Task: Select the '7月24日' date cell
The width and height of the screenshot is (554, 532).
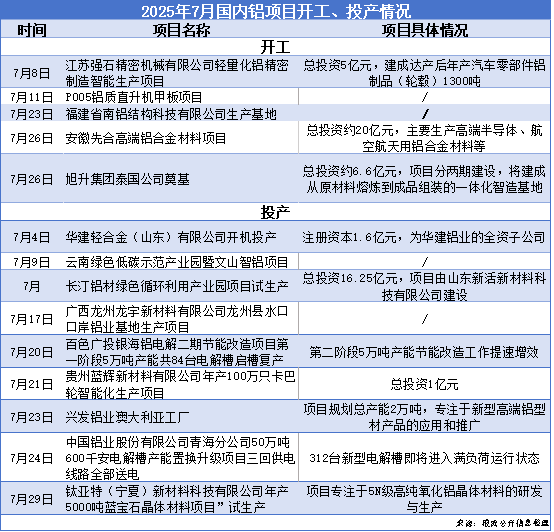Action: [32, 458]
